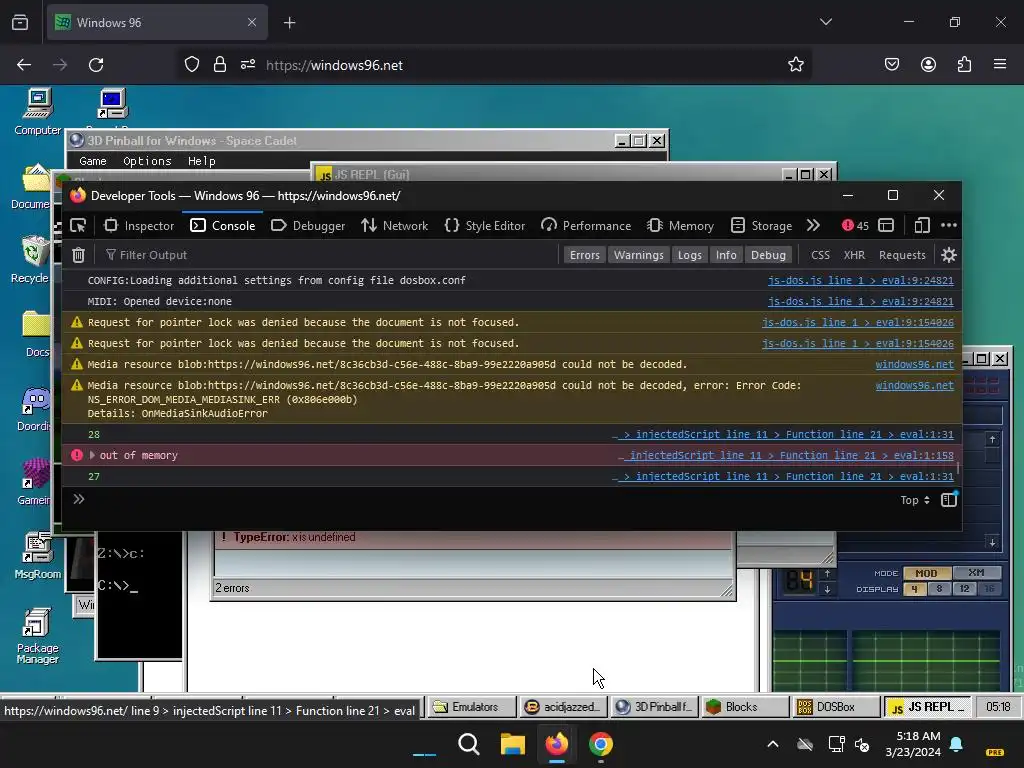Select MOD mode in the tracker
This screenshot has height=768, width=1024.
tap(926, 573)
